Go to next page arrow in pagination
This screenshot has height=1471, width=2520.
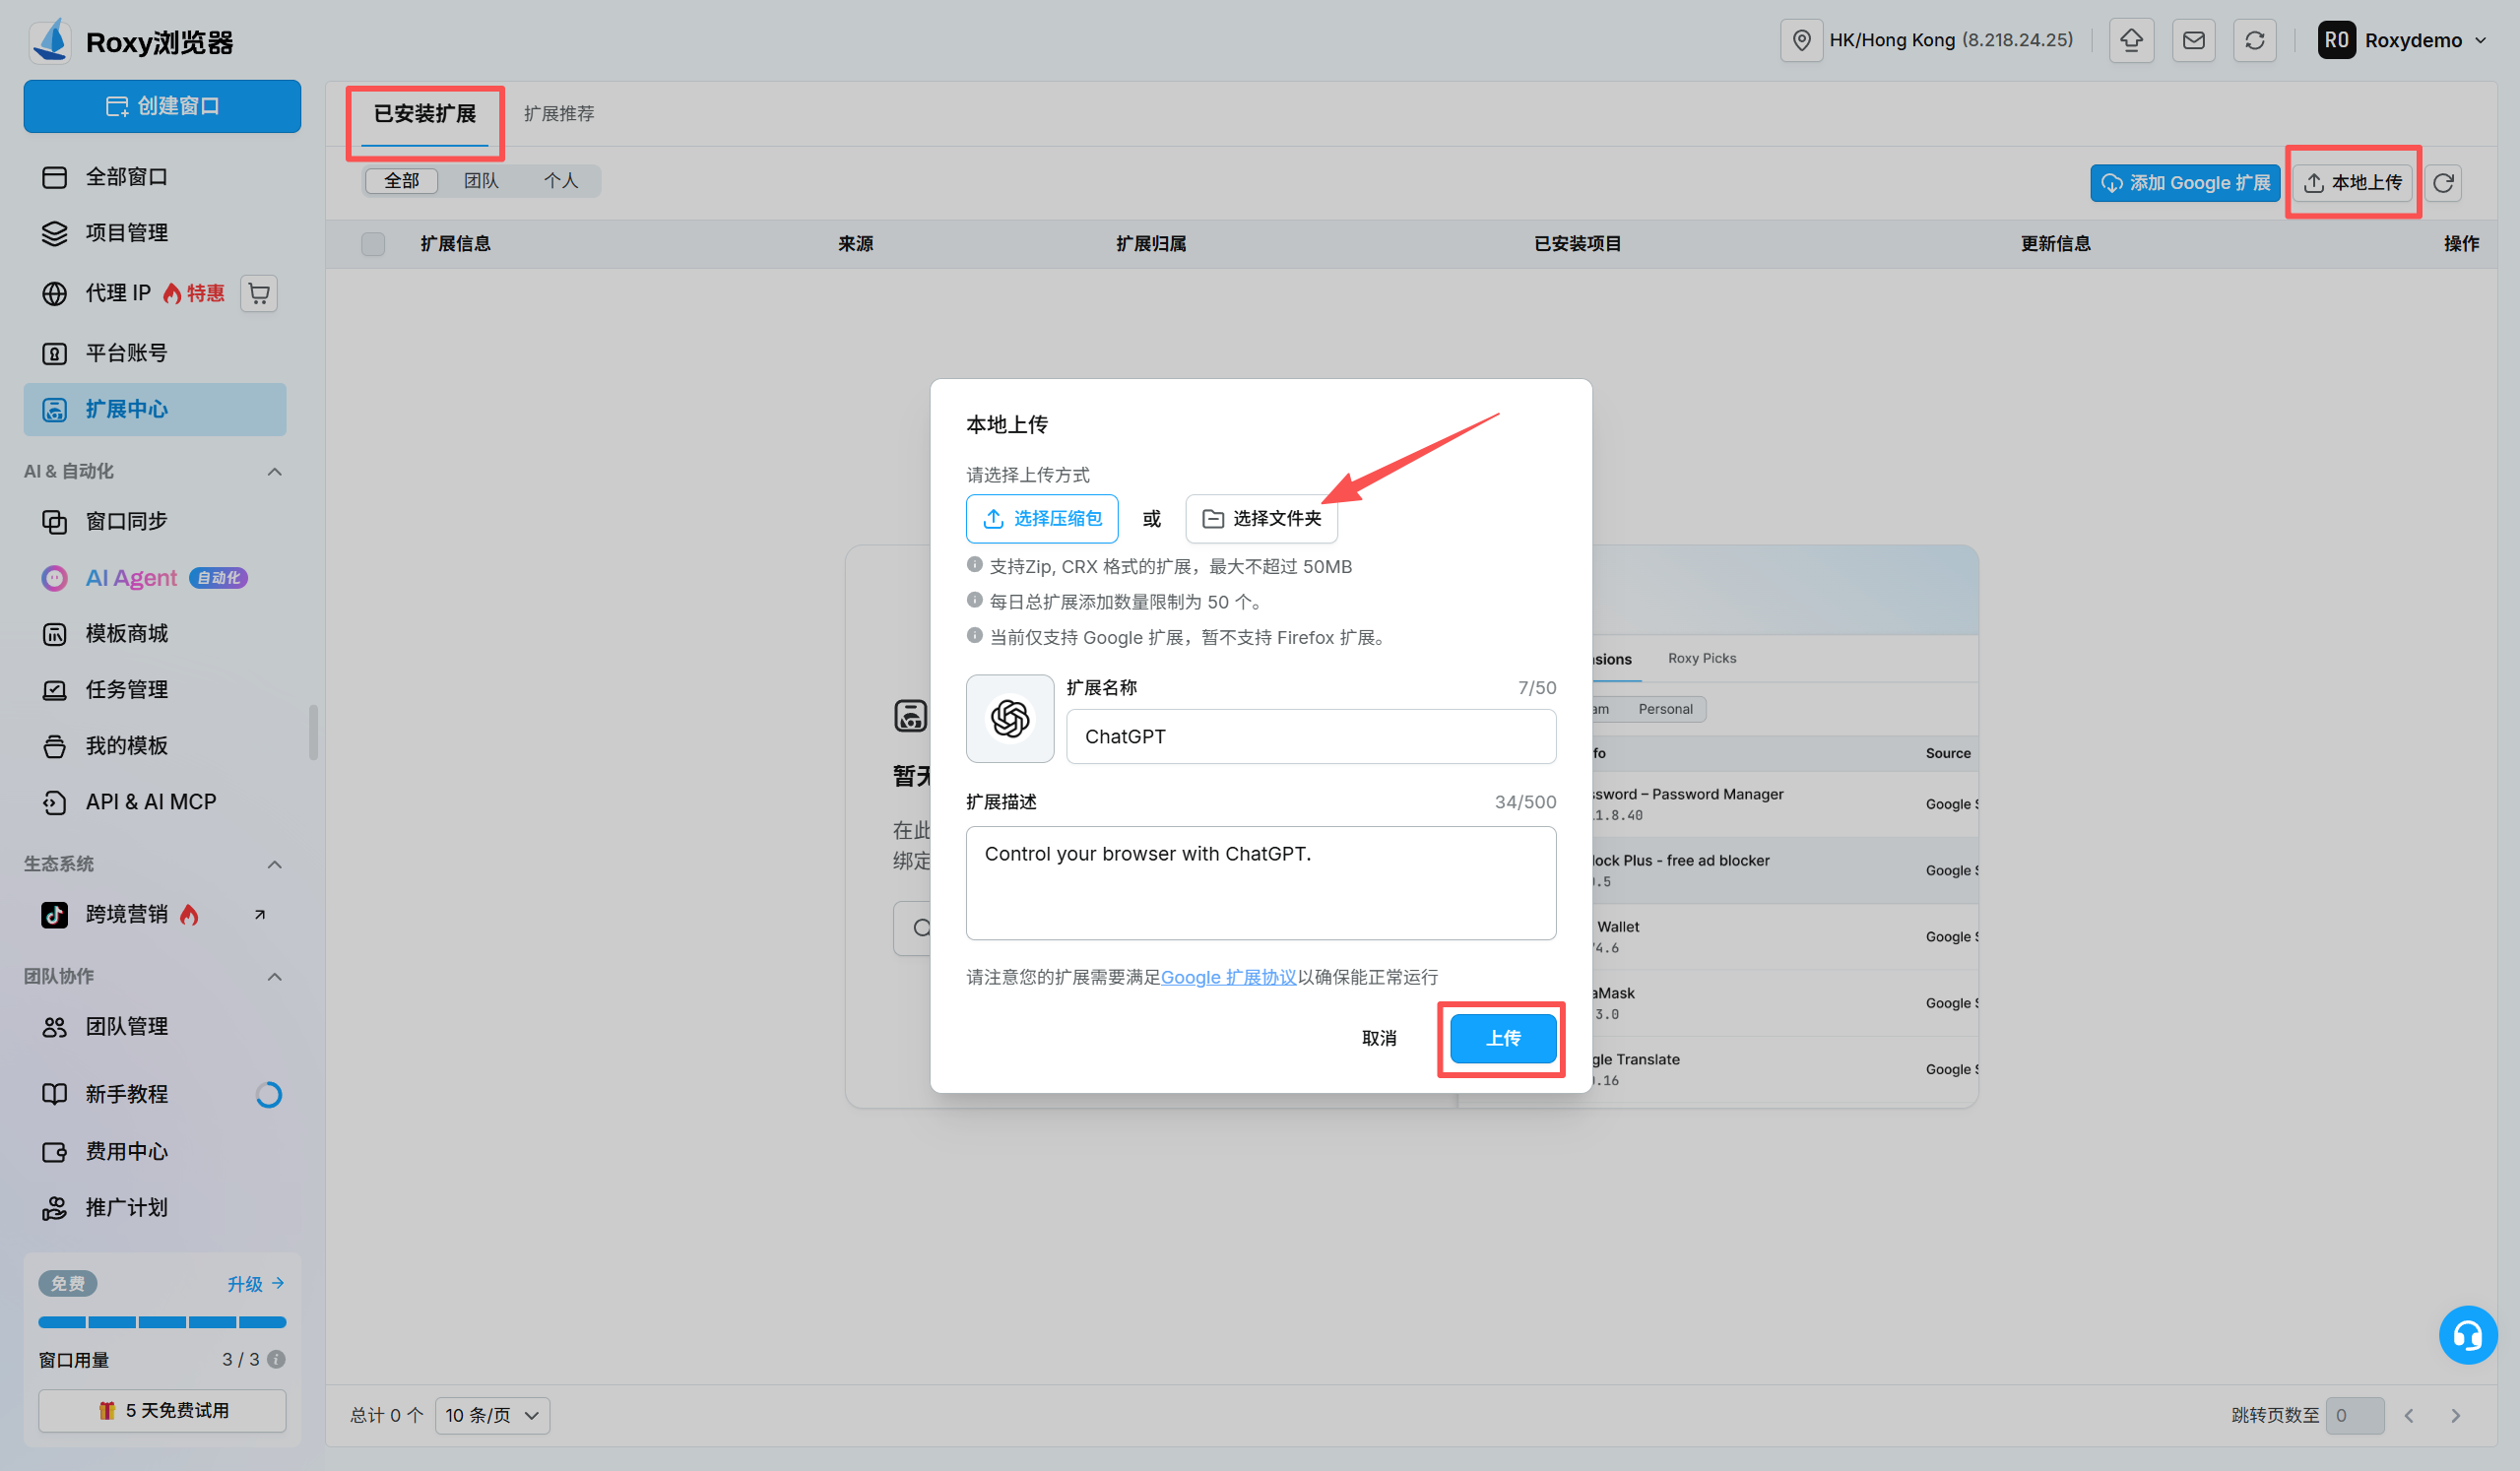pyautogui.click(x=2455, y=1415)
